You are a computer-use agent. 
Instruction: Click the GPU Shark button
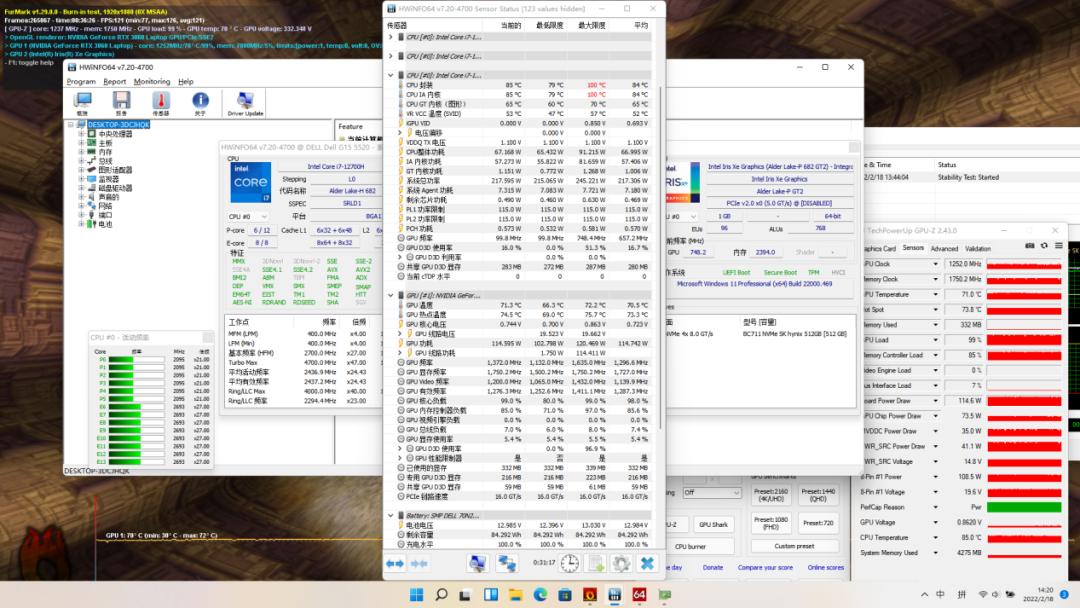coord(713,524)
